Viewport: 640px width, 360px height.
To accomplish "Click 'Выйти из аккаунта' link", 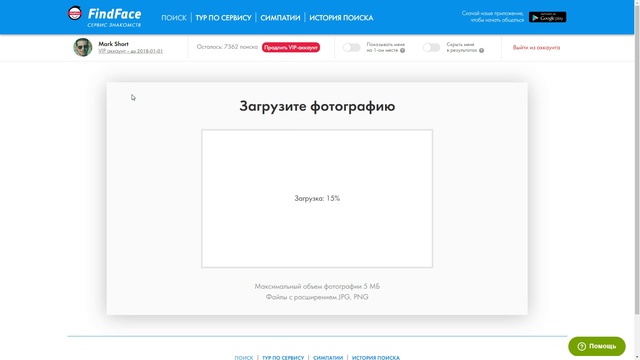I will 536,47.
